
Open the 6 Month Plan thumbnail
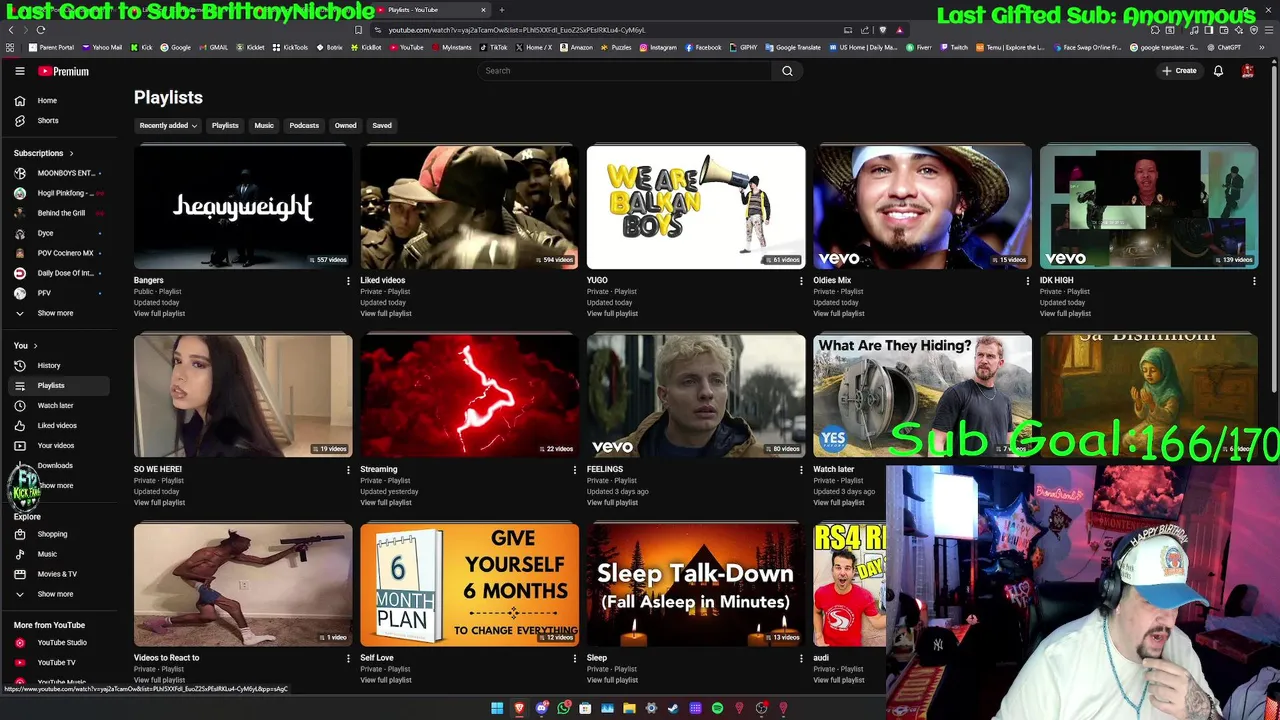pos(469,584)
